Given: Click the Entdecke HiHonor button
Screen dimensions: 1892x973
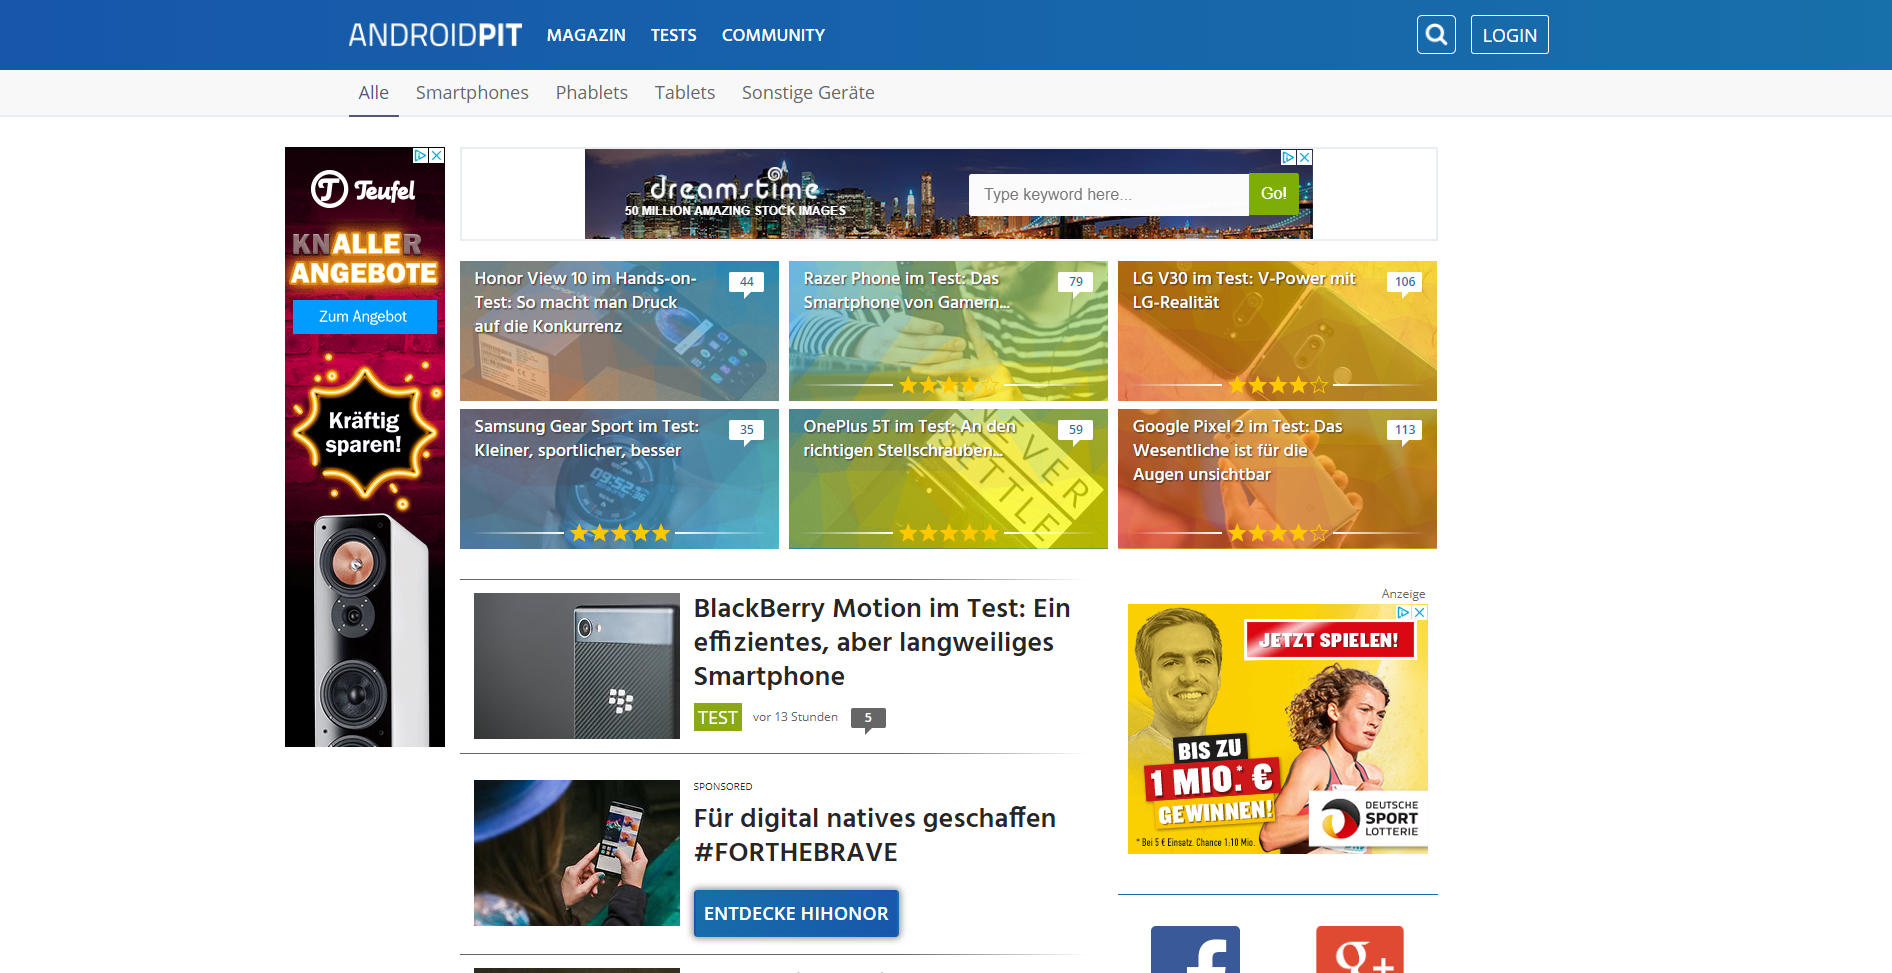Looking at the screenshot, I should pyautogui.click(x=796, y=913).
